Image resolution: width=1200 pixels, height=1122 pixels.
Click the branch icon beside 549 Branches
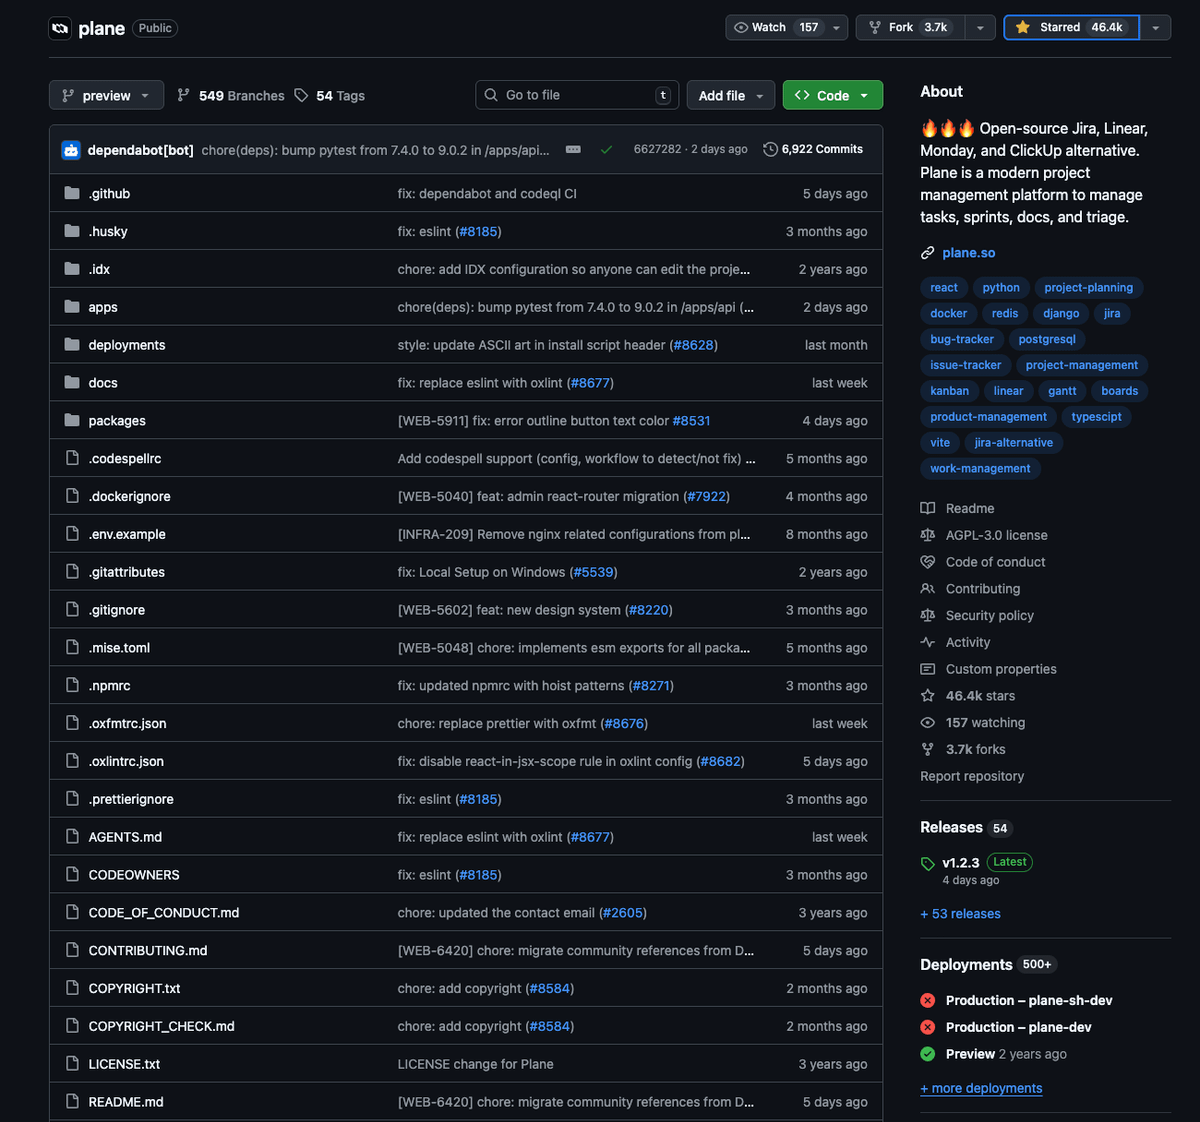pyautogui.click(x=183, y=95)
